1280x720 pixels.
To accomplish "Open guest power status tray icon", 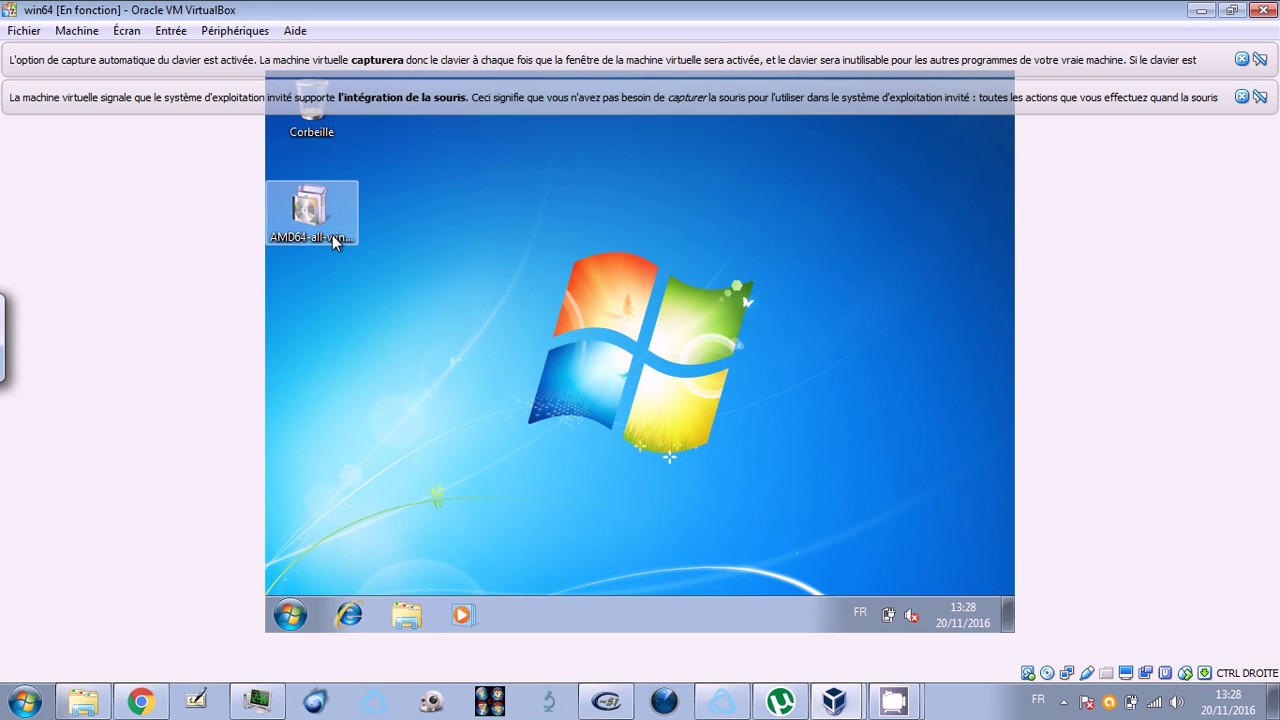I will point(888,616).
